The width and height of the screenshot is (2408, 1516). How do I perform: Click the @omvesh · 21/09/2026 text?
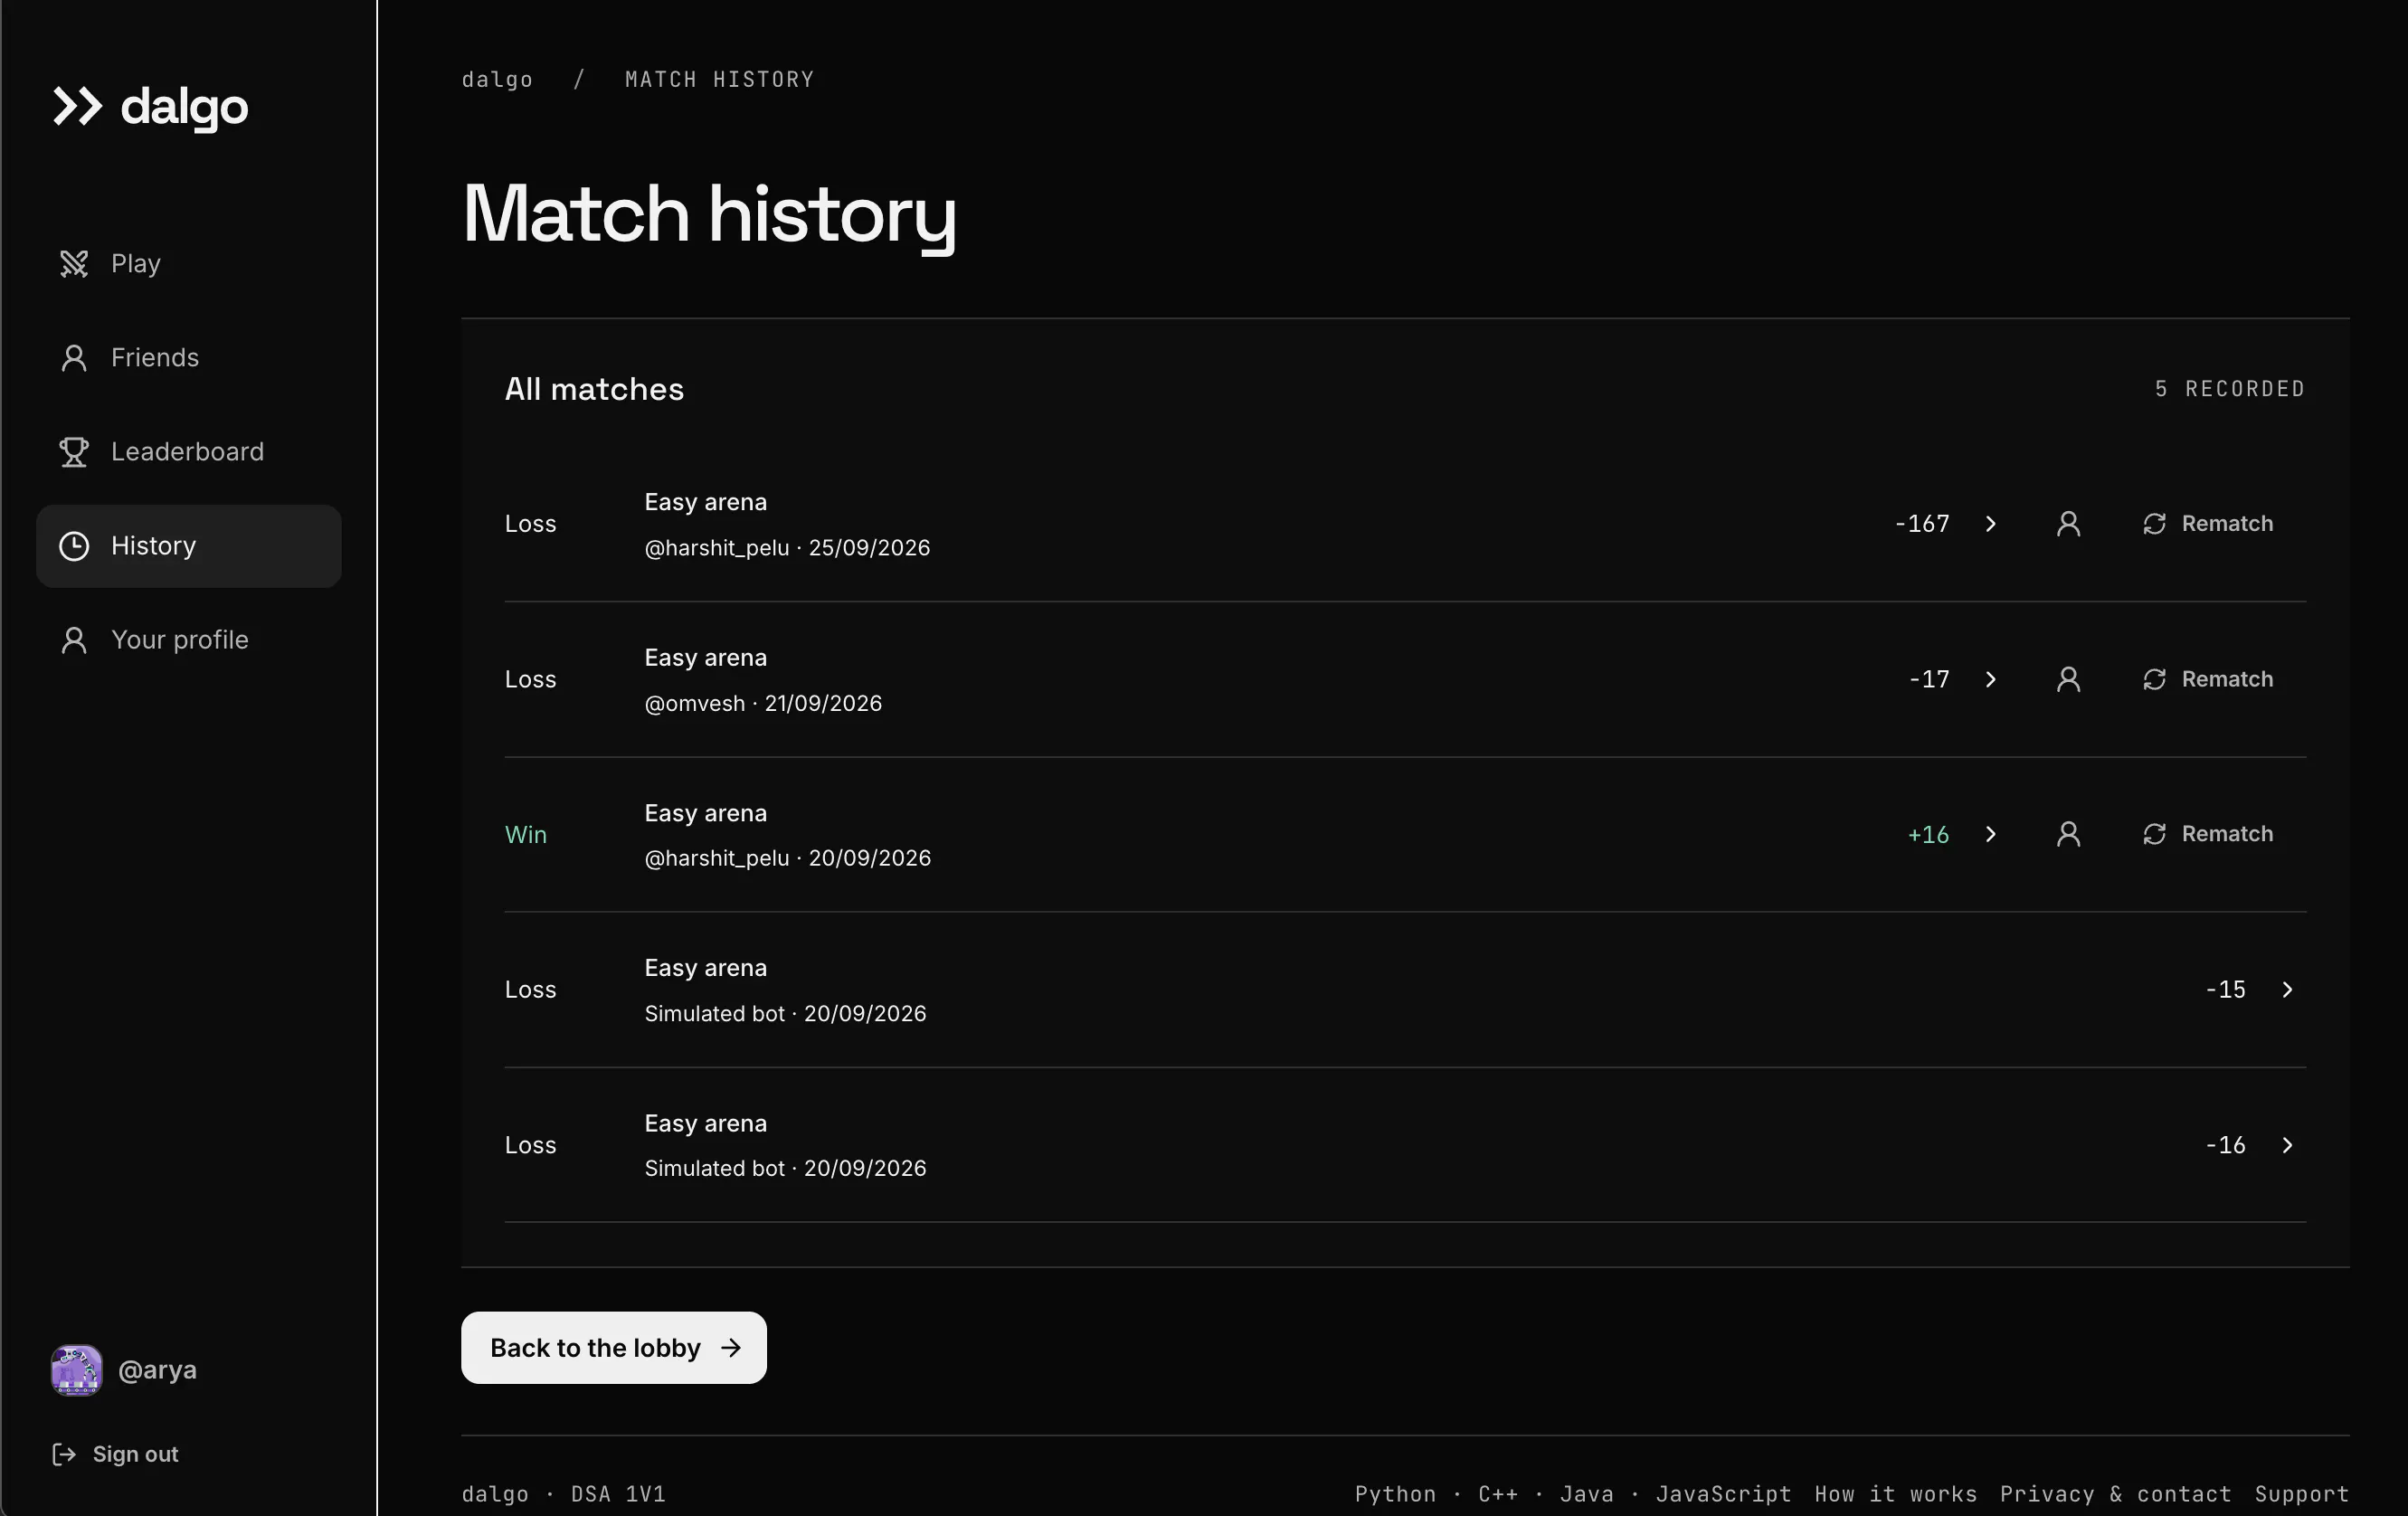pos(763,703)
